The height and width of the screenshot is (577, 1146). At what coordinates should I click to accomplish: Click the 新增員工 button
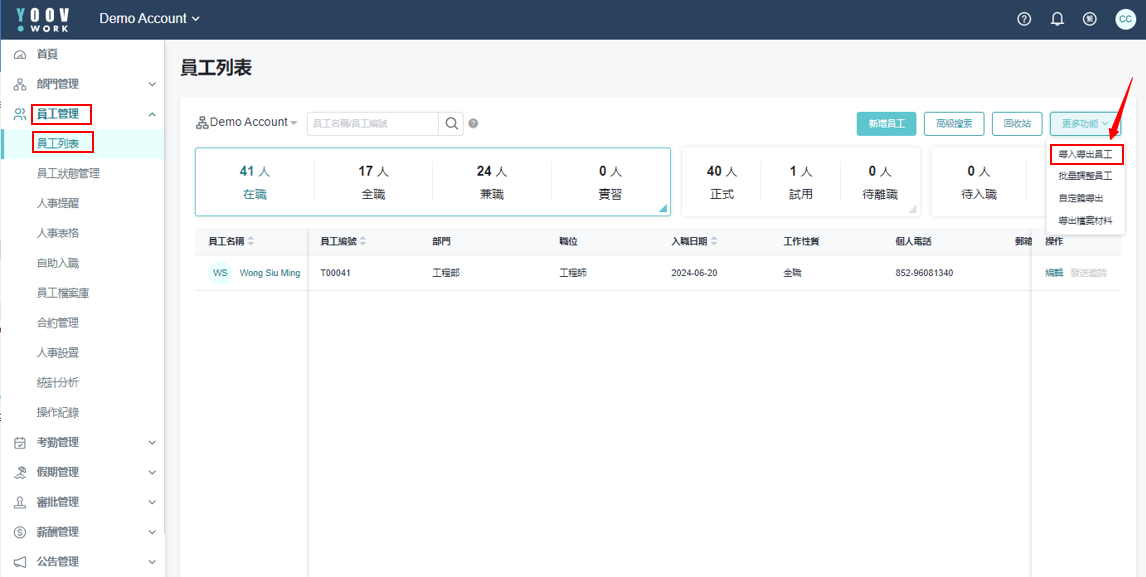(886, 124)
